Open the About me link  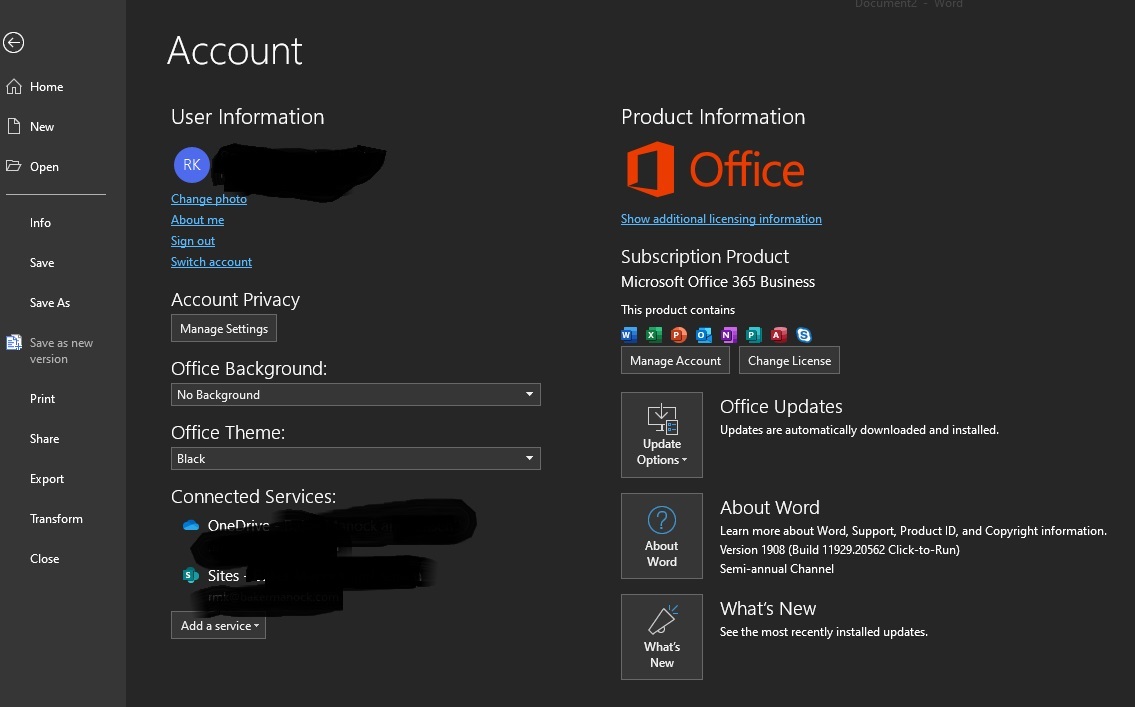pos(197,220)
